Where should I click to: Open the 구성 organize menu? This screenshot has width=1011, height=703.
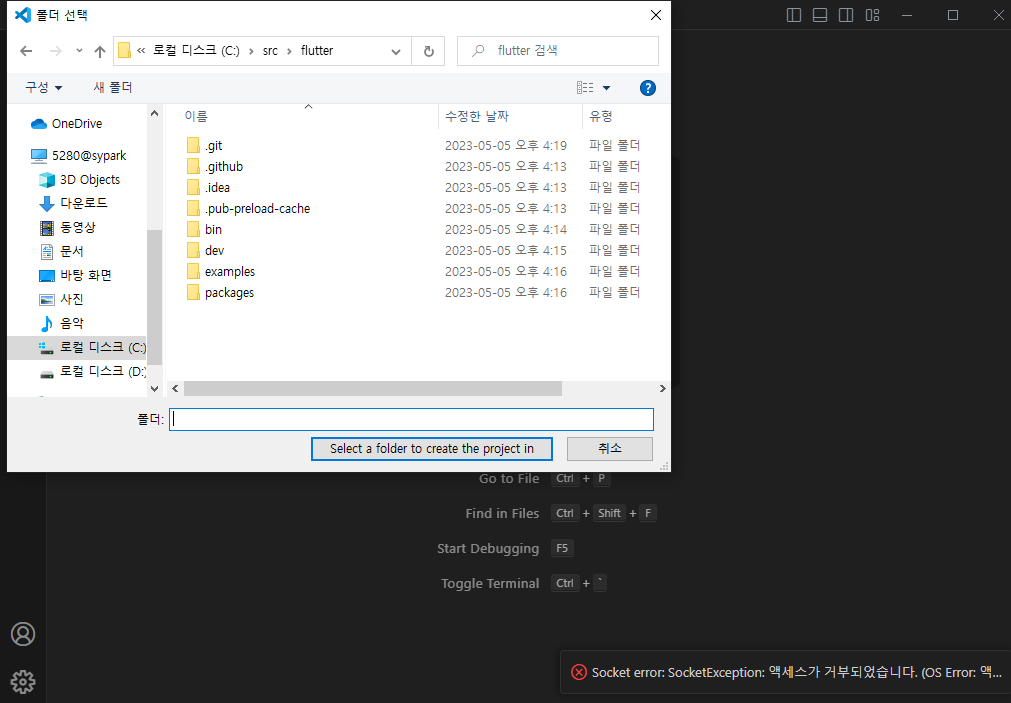(43, 88)
